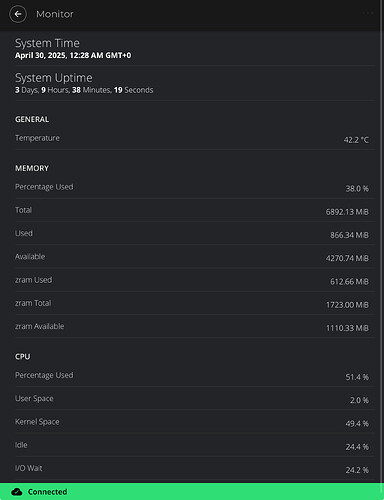This screenshot has height=500, width=384.
Task: Click the cloud icon beside Connected
Action: (x=17, y=492)
